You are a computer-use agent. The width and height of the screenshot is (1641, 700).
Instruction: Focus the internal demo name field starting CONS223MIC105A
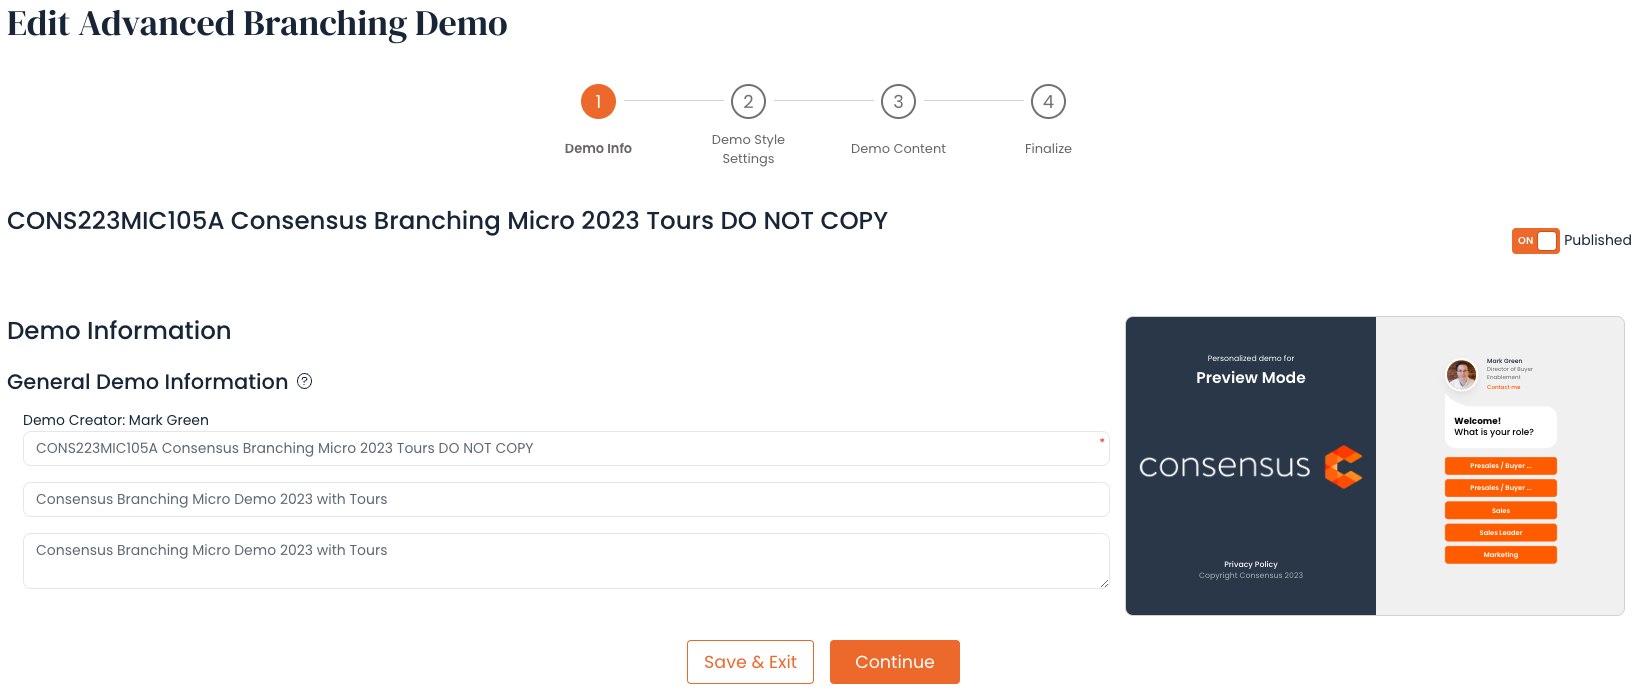pyautogui.click(x=566, y=448)
